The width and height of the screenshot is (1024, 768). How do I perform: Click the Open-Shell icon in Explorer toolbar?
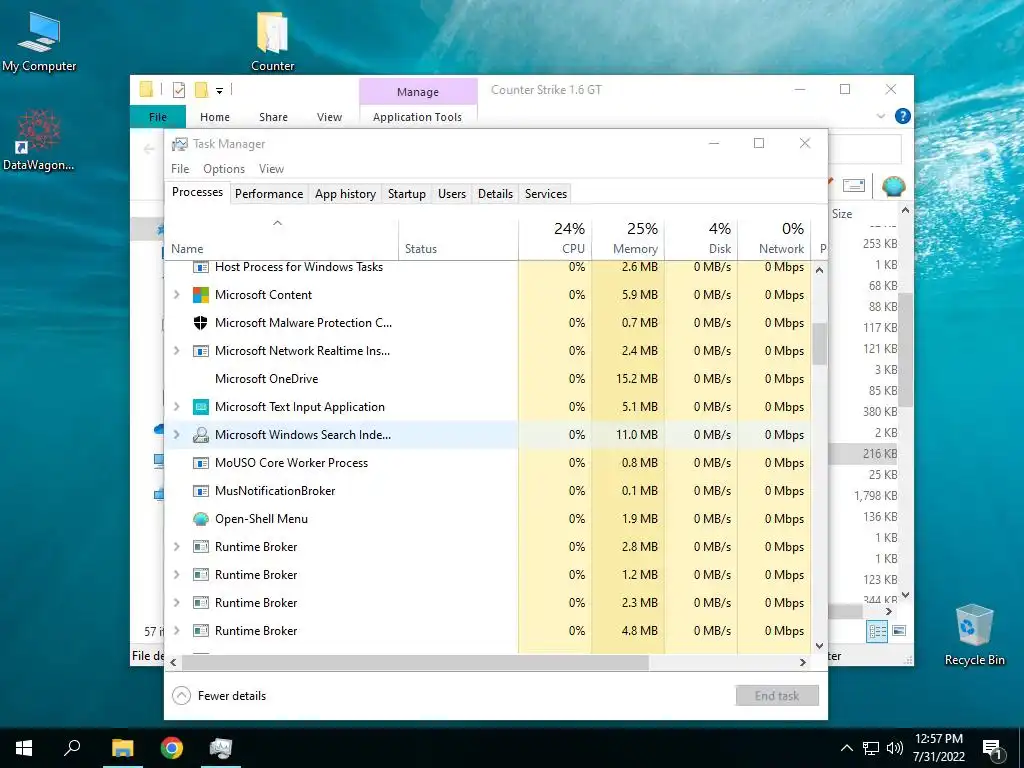pos(893,186)
